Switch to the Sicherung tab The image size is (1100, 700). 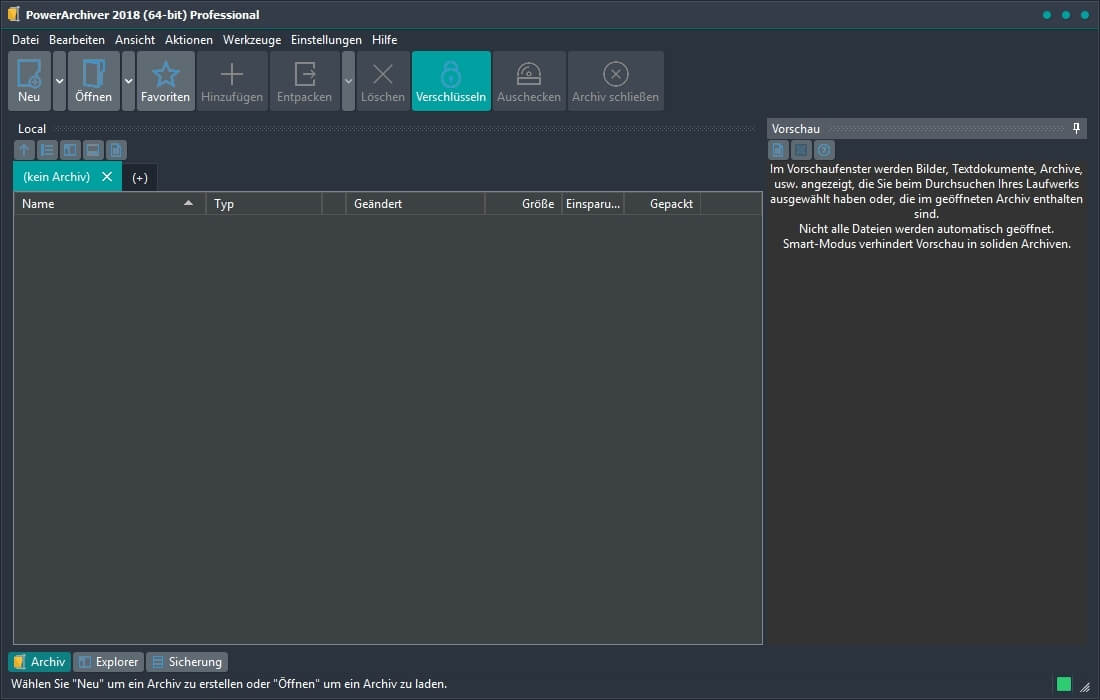click(187, 662)
